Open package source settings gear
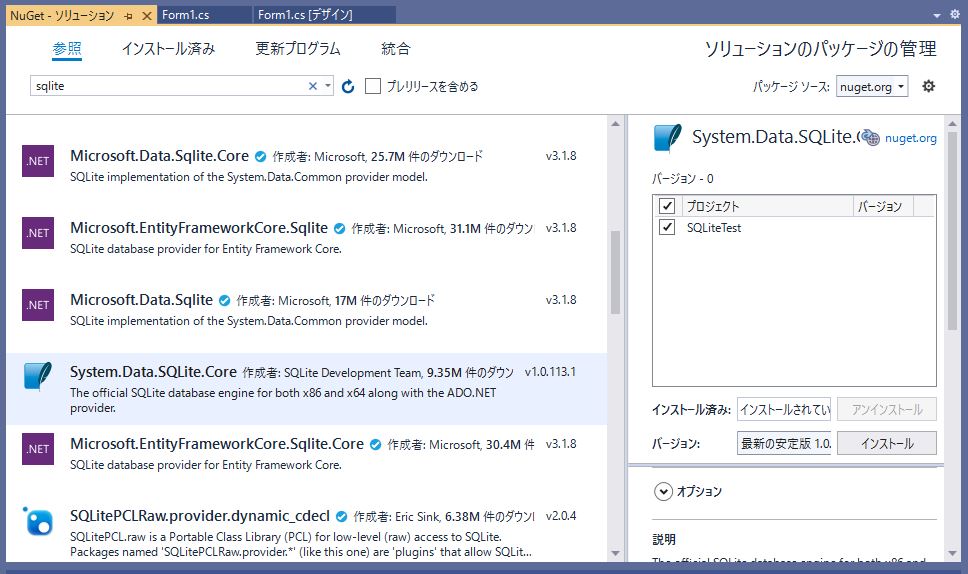 (x=928, y=86)
